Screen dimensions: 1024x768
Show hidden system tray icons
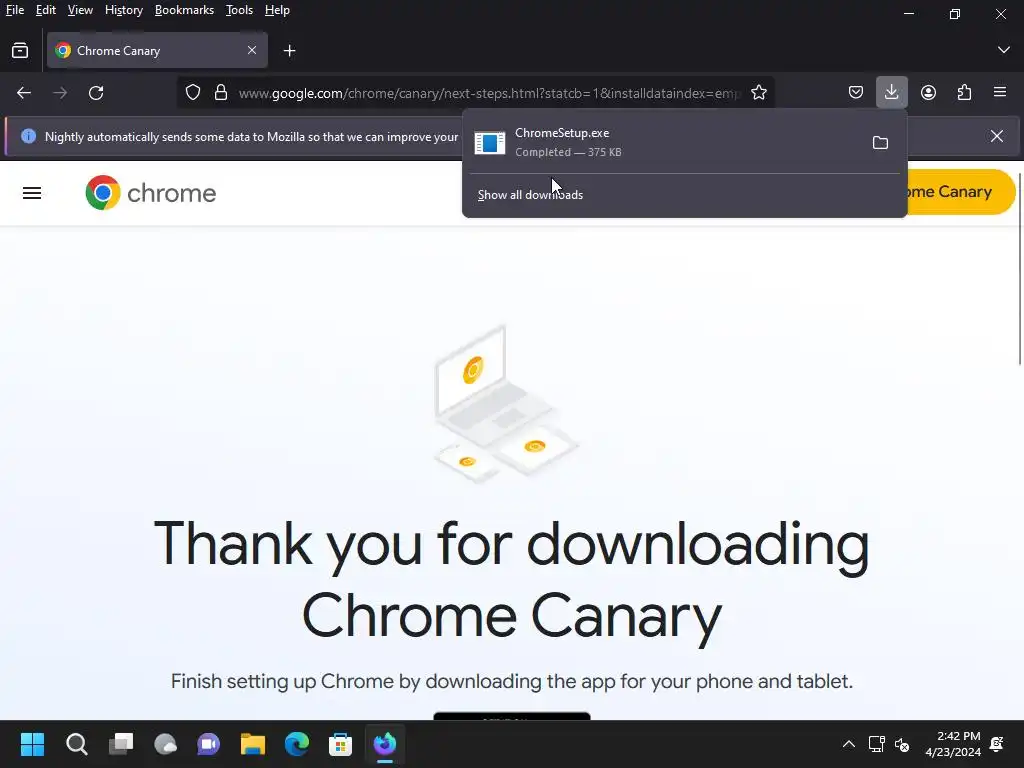(x=848, y=744)
